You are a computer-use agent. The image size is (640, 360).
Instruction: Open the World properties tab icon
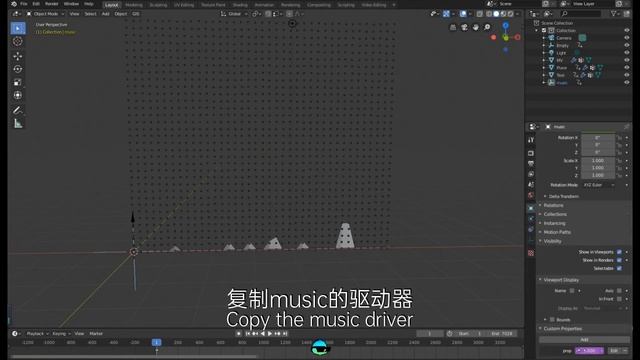click(531, 195)
